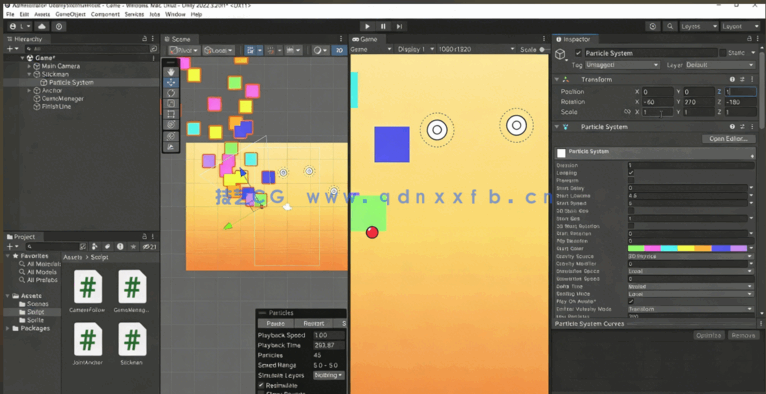Screen dimensions: 766x394
Task: Open the undo history icon
Action: tap(653, 26)
